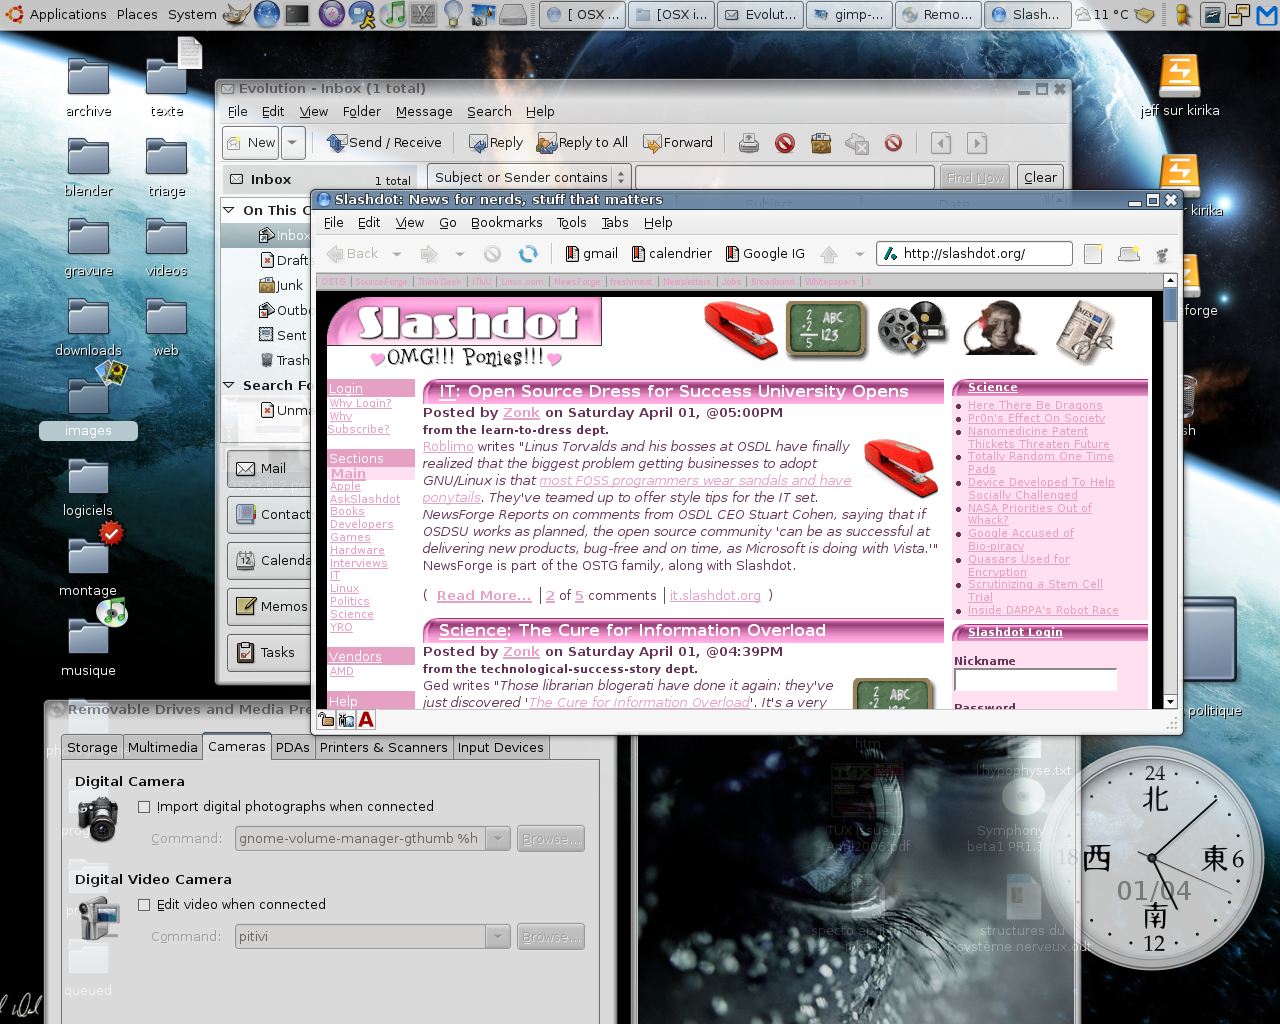Open Evolution's Message menu
Viewport: 1280px width, 1024px height.
(x=424, y=111)
